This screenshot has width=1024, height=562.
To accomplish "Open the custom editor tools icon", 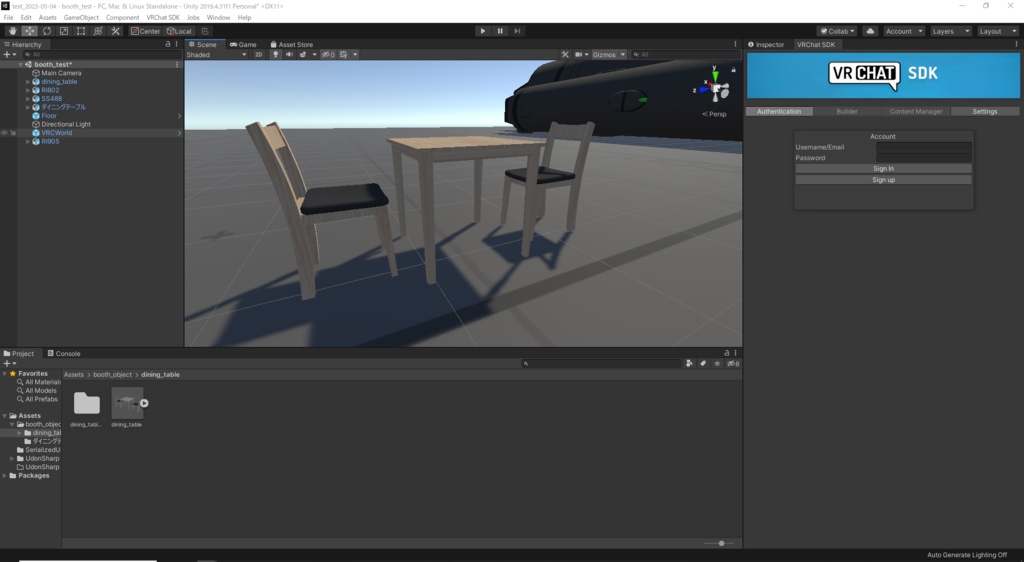I will click(115, 31).
